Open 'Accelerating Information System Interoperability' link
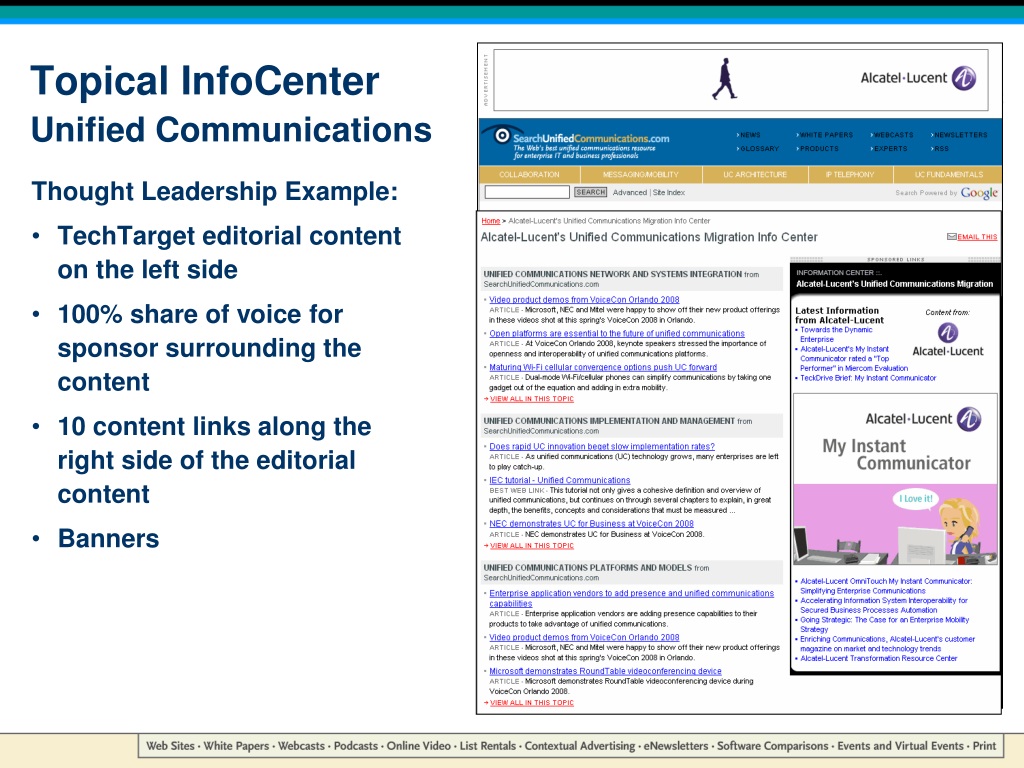 tap(884, 605)
